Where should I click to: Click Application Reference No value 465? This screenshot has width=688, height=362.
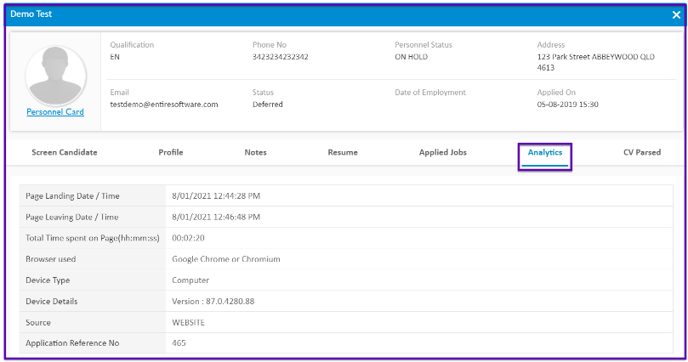[179, 343]
